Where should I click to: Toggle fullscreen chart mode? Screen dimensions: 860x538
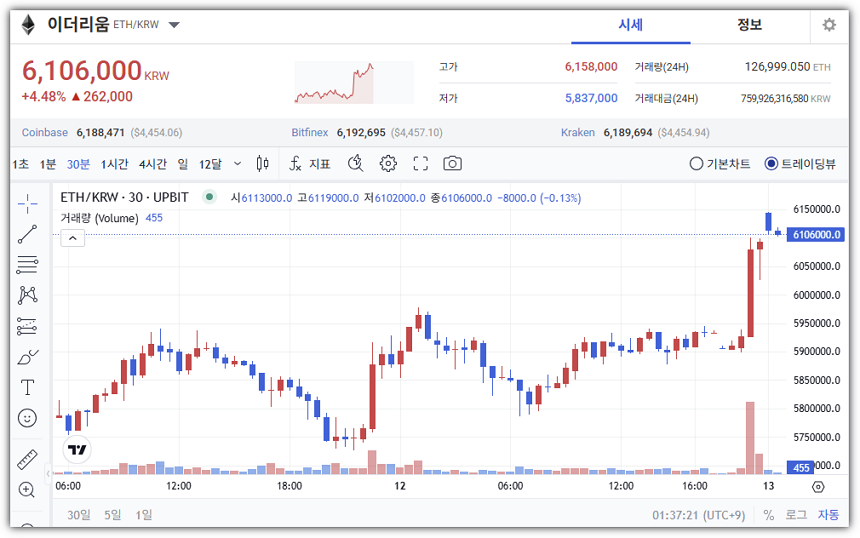(x=421, y=163)
